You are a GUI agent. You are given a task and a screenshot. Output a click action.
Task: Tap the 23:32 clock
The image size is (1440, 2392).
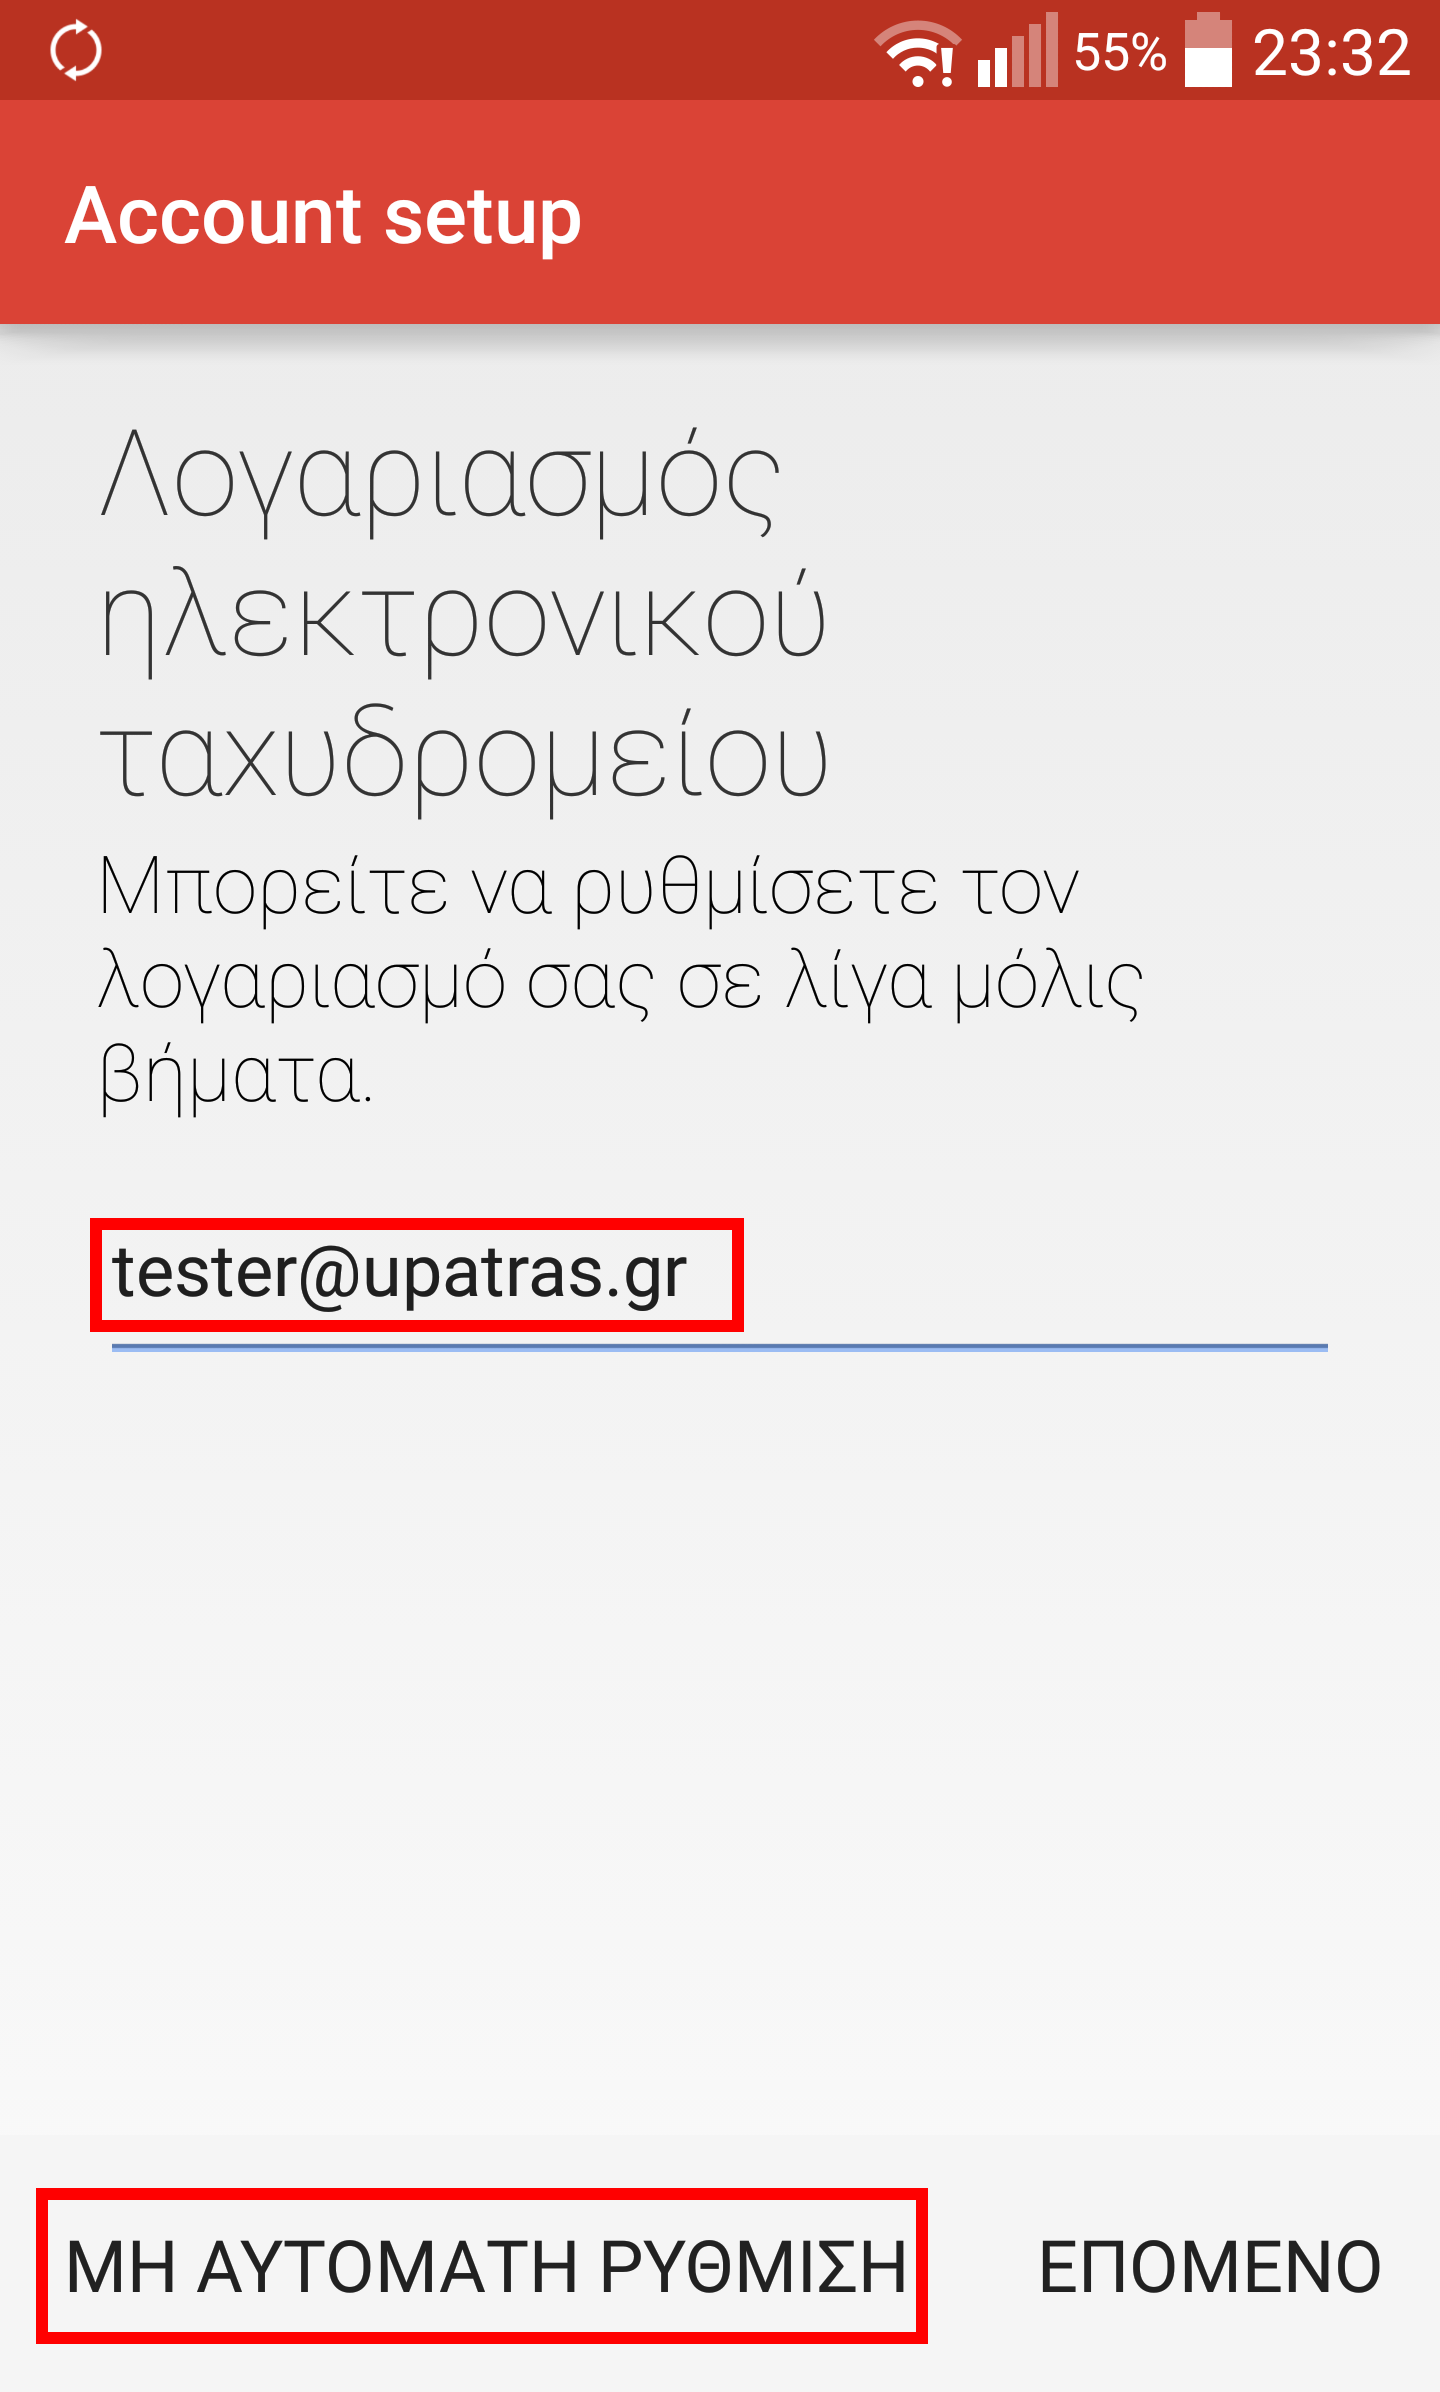click(1331, 52)
